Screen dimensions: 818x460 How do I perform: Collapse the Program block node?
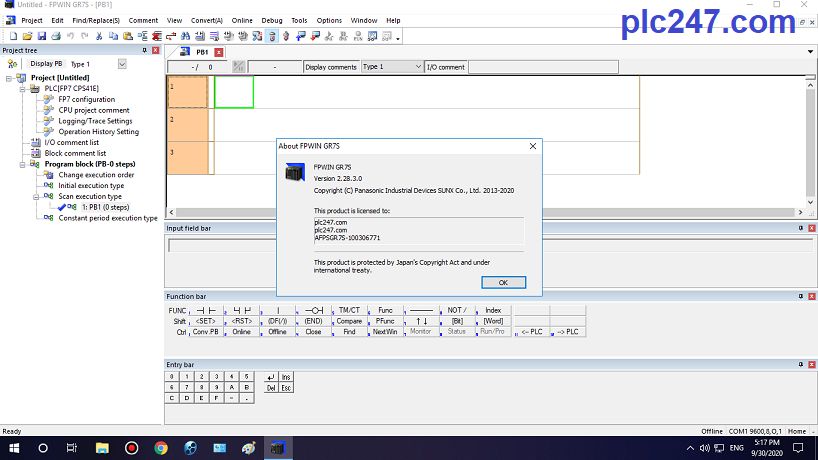pos(22,165)
